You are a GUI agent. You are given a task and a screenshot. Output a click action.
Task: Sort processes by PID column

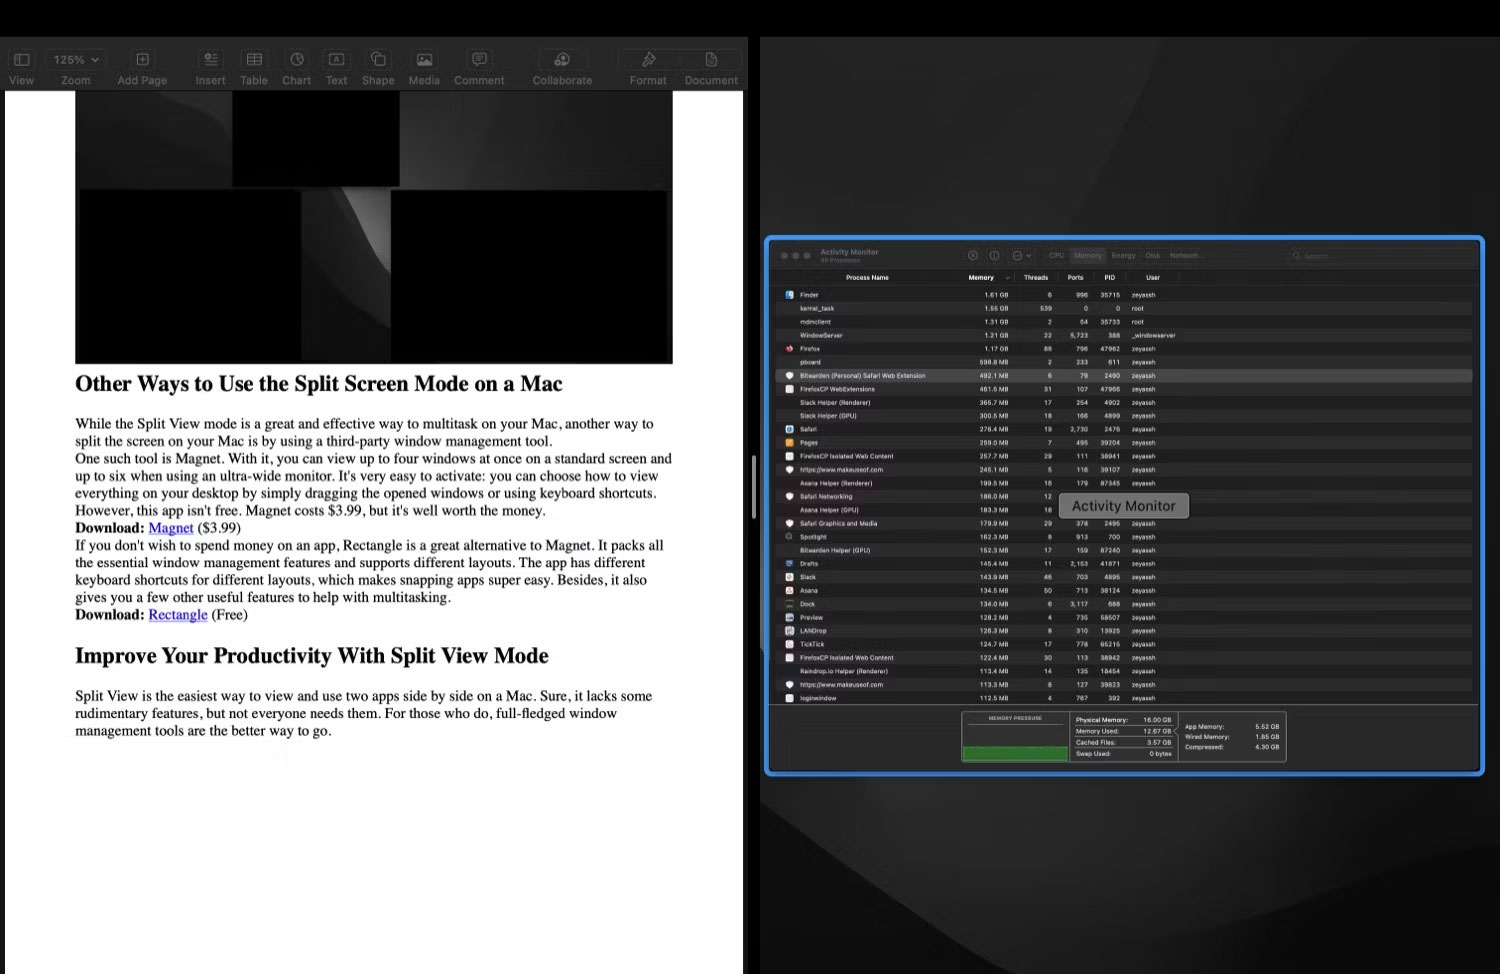point(1109,277)
